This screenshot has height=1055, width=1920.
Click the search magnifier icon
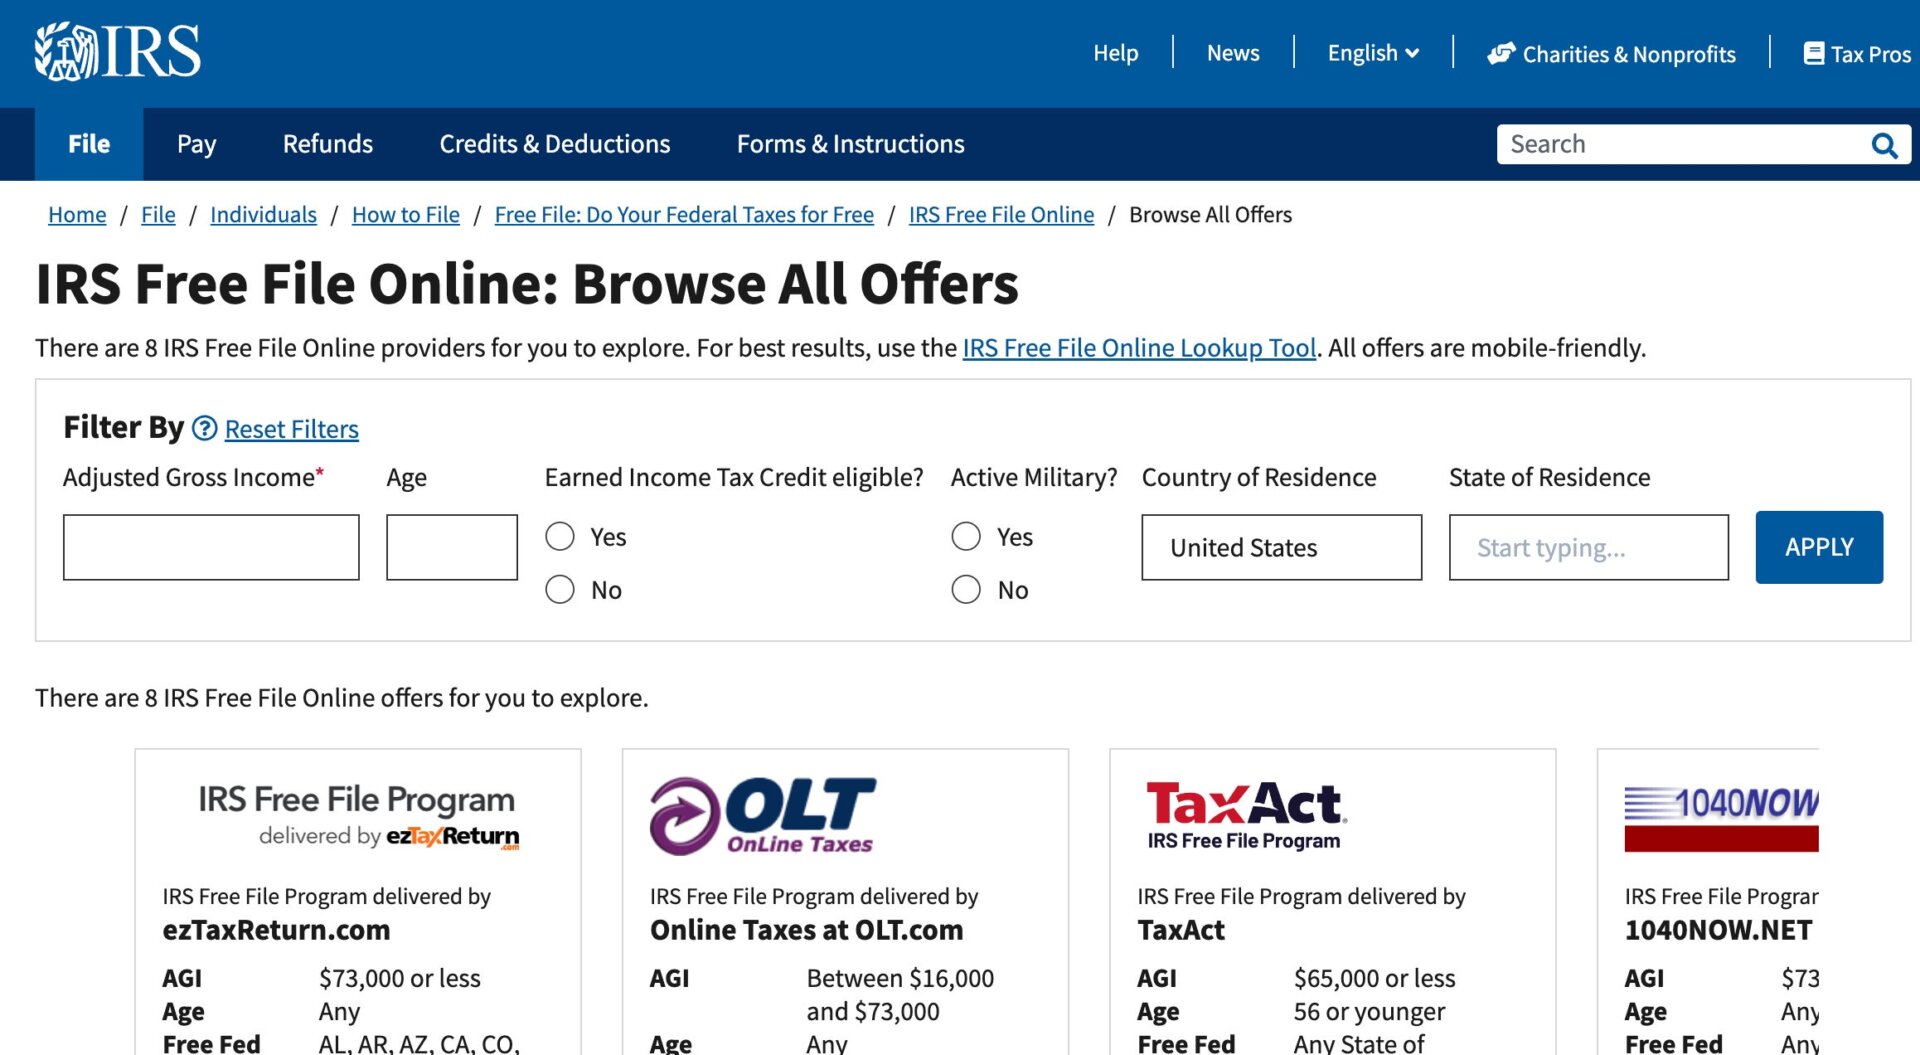tap(1884, 145)
